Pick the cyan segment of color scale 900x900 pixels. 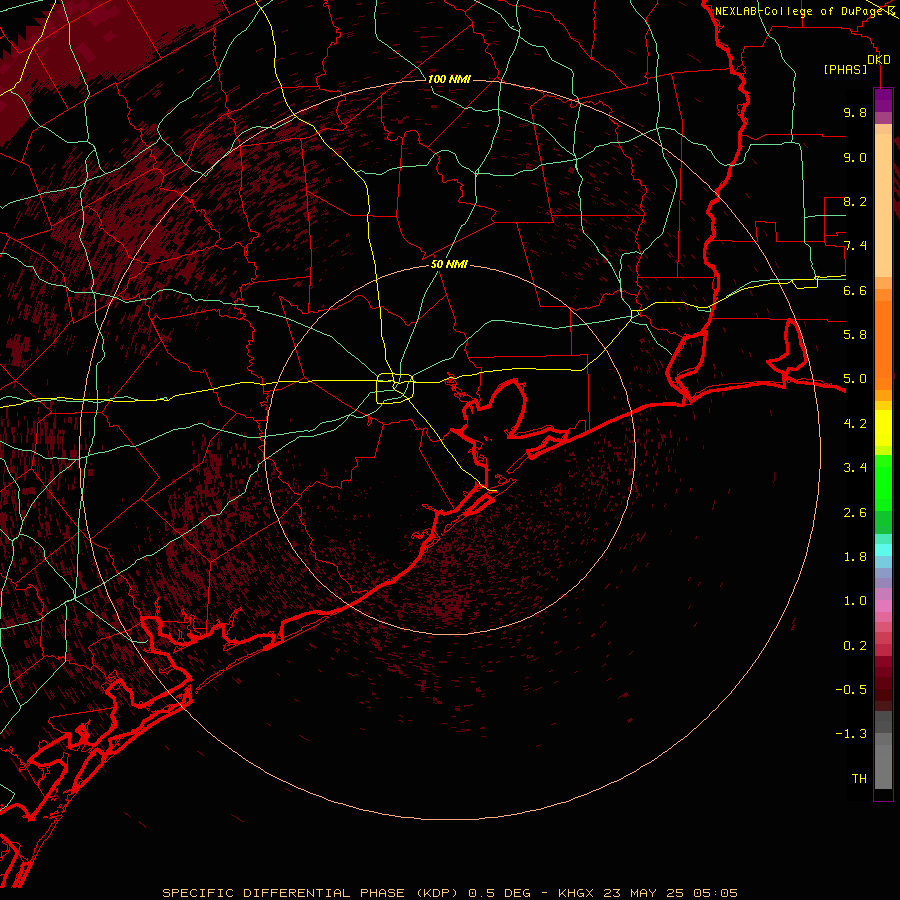(883, 550)
